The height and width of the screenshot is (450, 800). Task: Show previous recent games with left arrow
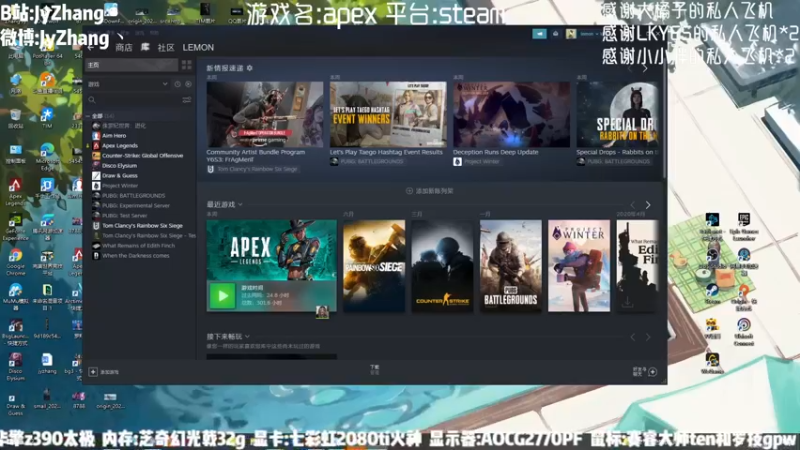[633, 205]
